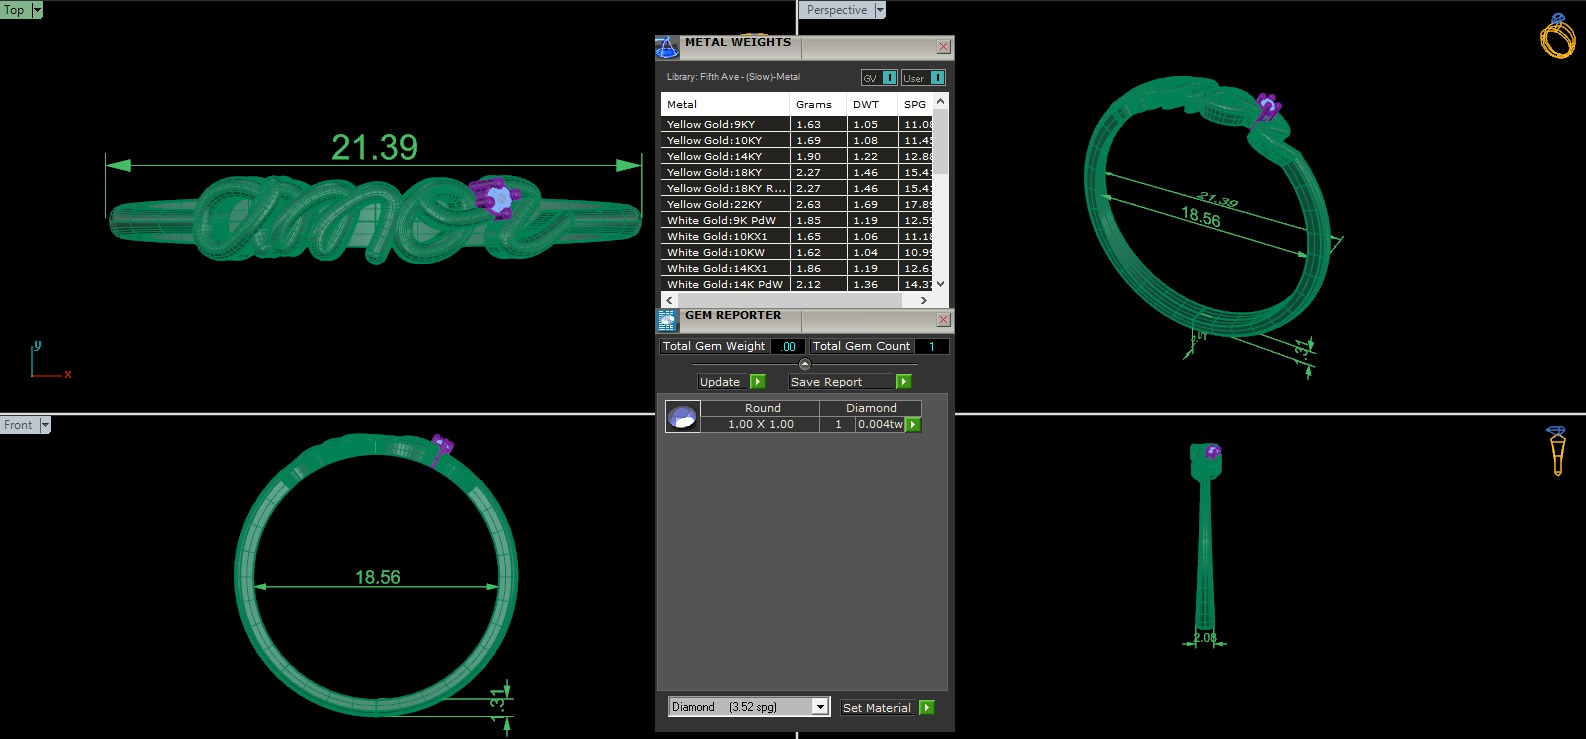Screen dimensions: 1586x739
Task: Close the Gem Reporter panel
Action: coord(943,320)
